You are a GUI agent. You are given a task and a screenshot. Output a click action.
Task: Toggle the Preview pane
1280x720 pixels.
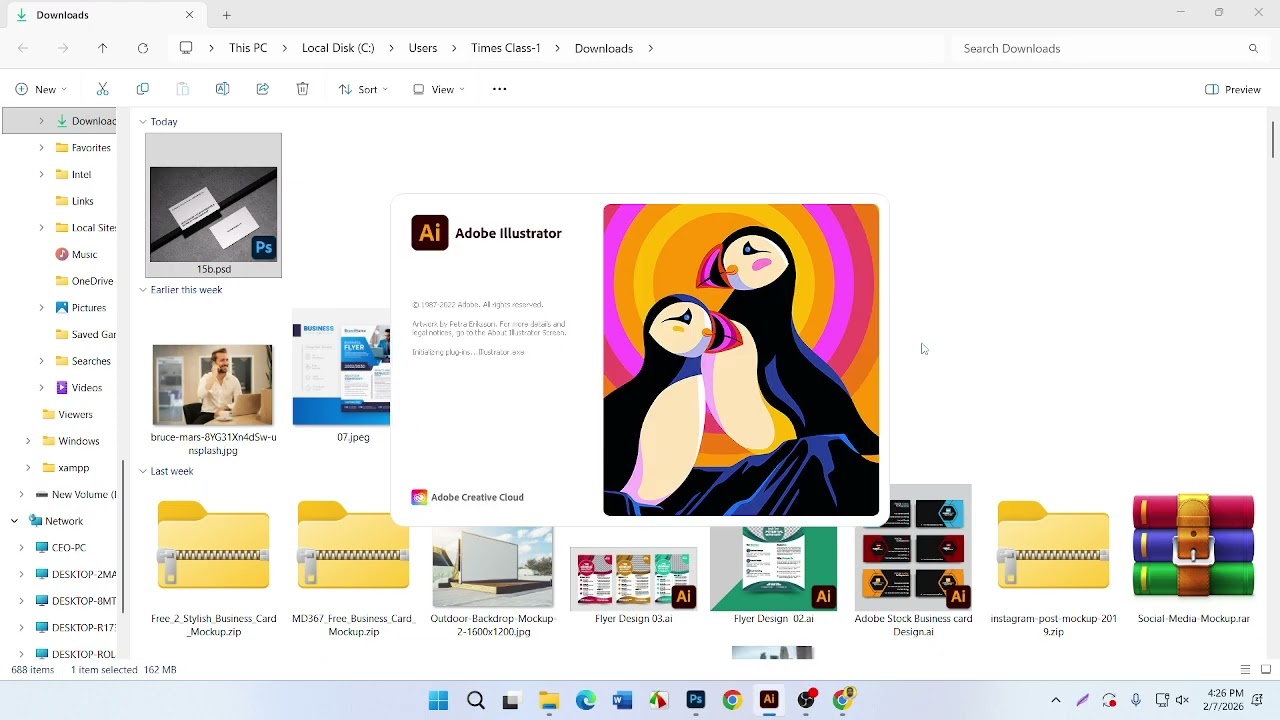coord(1233,89)
